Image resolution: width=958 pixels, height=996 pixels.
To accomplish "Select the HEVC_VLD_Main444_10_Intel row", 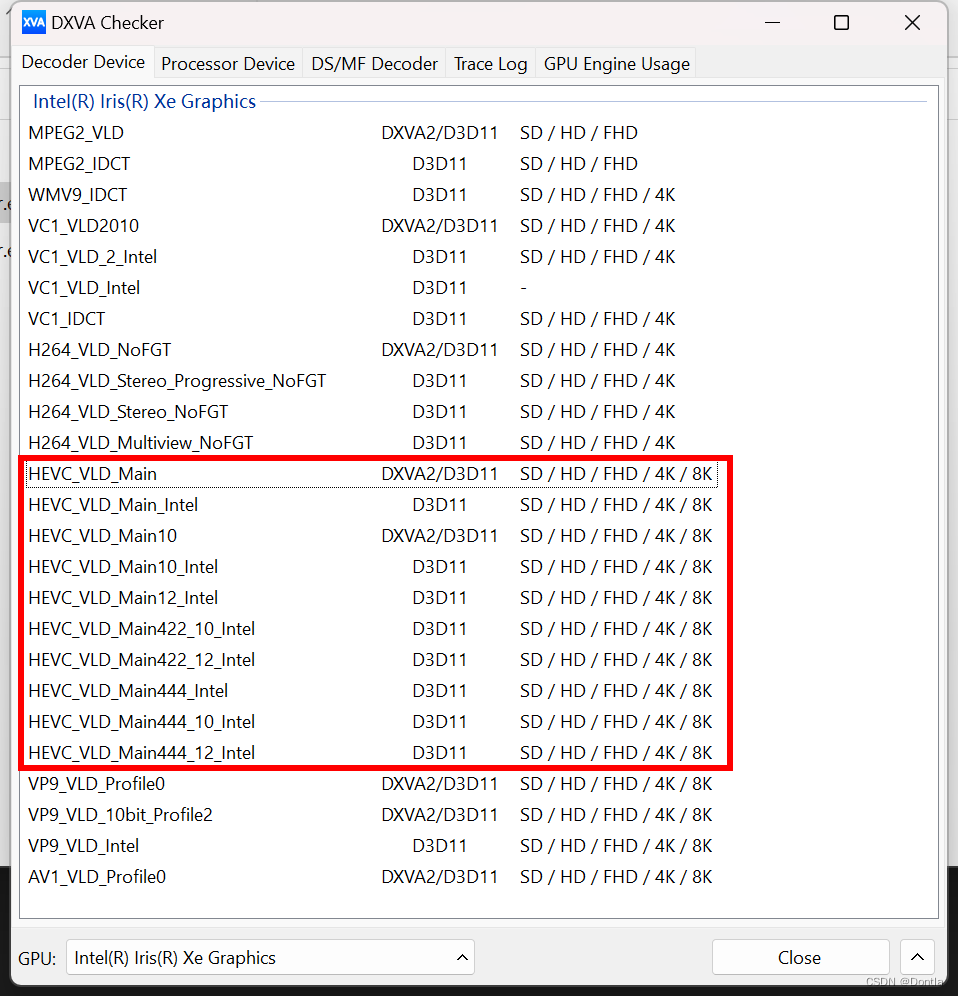I will pos(372,722).
